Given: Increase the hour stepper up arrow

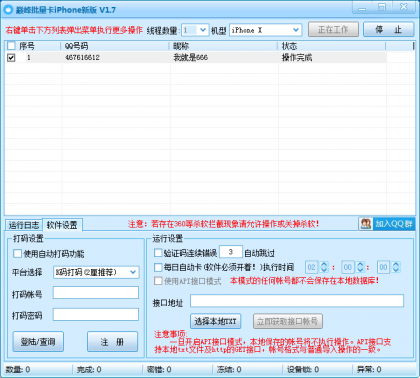Looking at the screenshot, I should pos(324,264).
